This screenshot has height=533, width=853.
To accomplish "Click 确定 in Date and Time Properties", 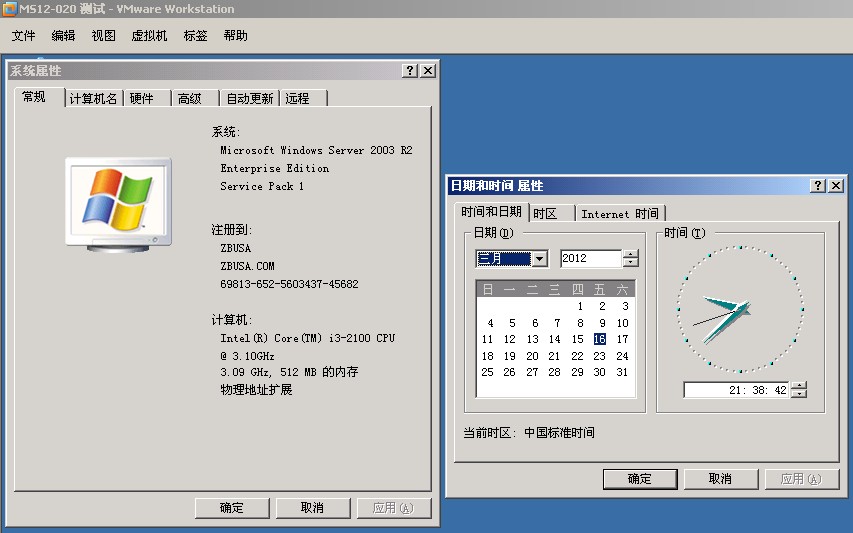I will (640, 479).
